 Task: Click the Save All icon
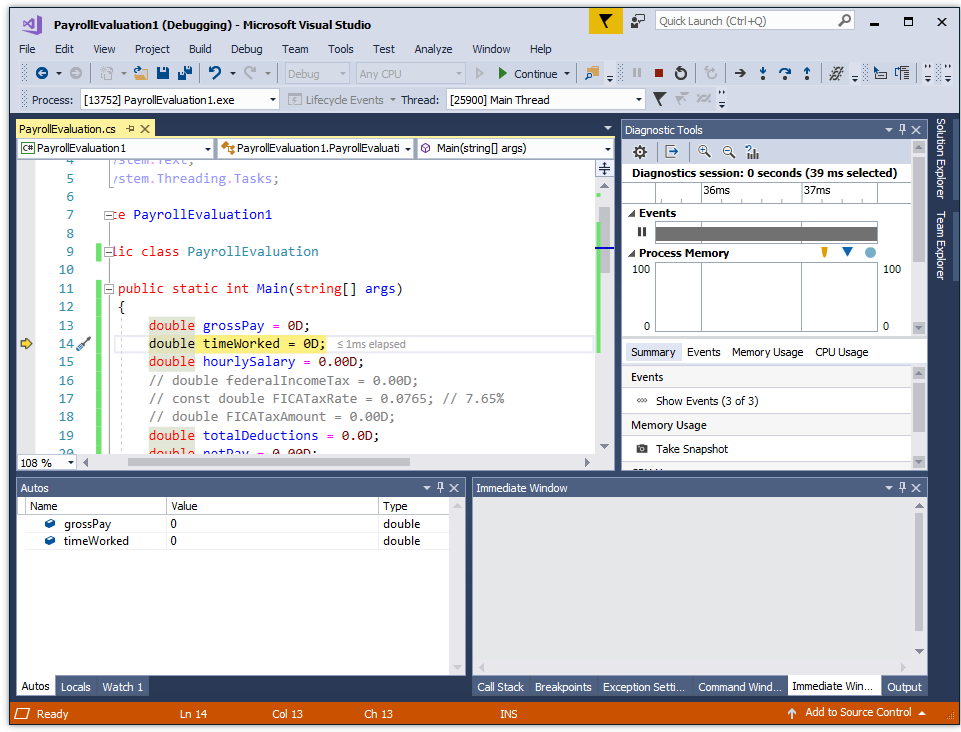coord(185,74)
